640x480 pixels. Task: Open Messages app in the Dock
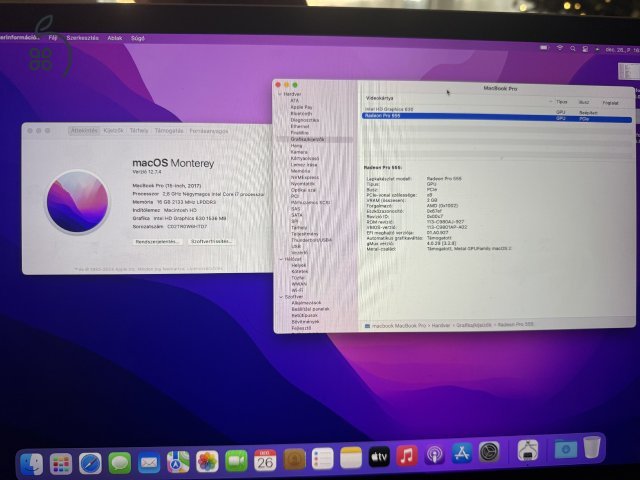[120, 463]
